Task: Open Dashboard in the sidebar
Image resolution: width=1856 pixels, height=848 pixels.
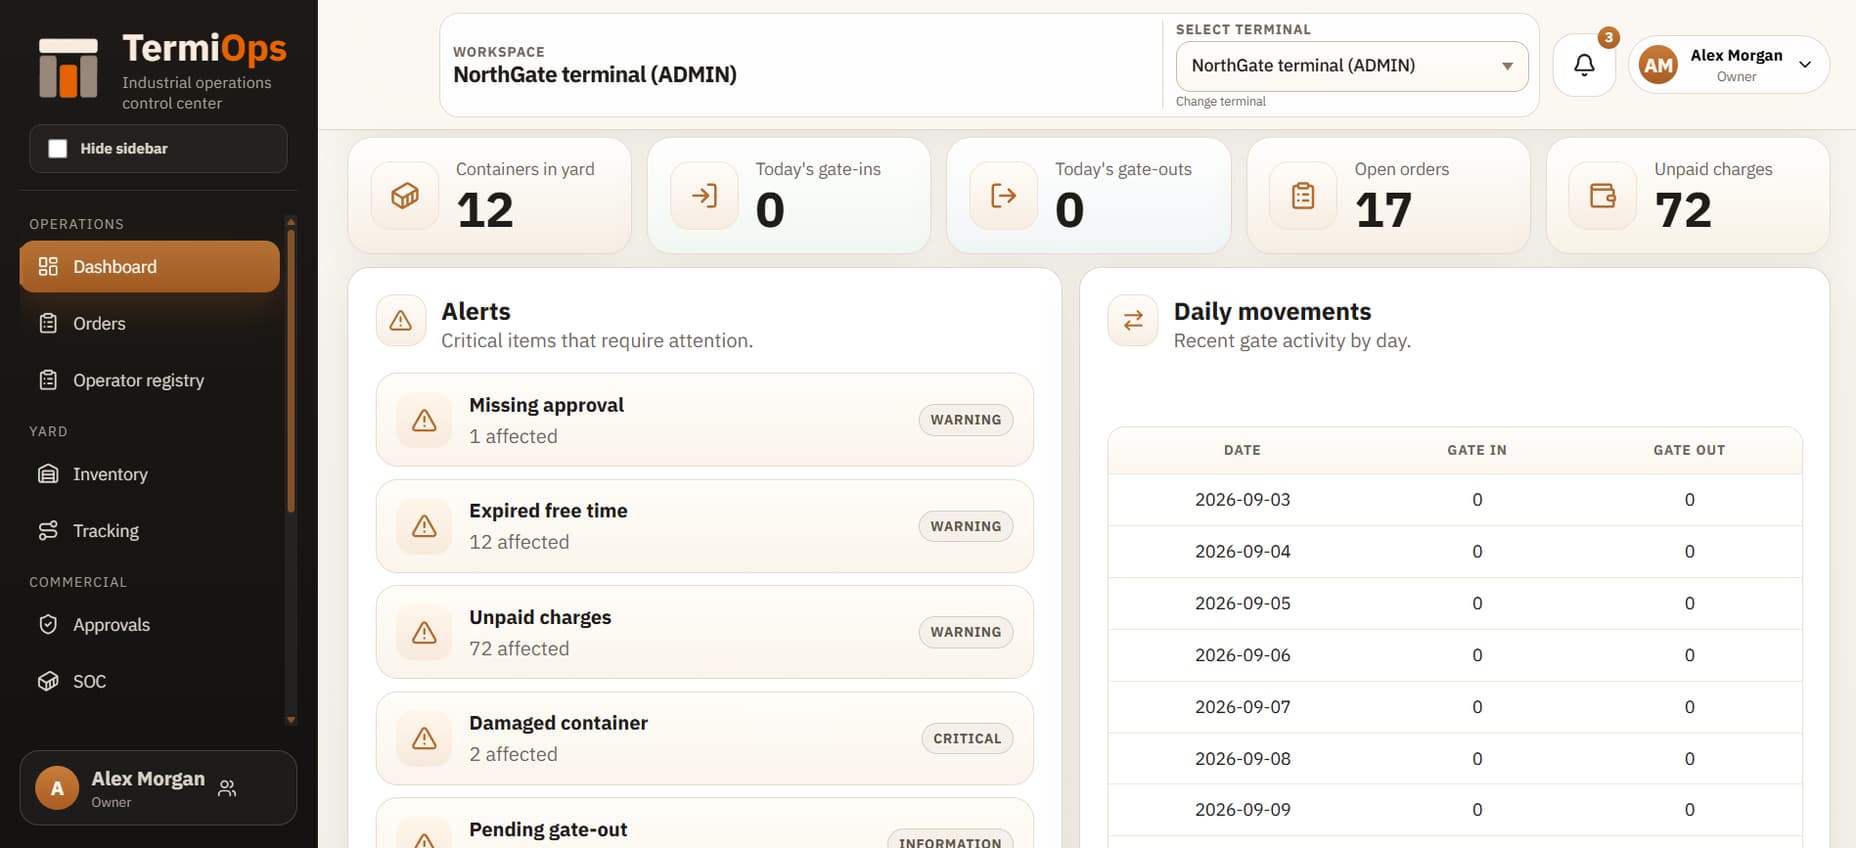Action: pyautogui.click(x=150, y=267)
